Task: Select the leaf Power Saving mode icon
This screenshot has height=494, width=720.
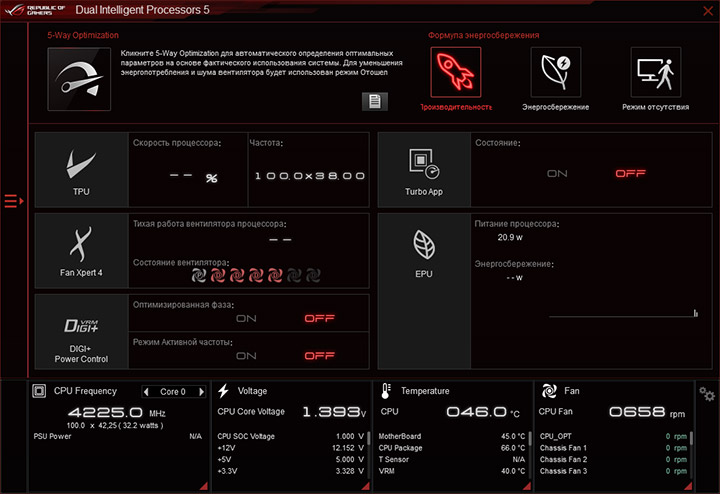Action: coord(556,72)
